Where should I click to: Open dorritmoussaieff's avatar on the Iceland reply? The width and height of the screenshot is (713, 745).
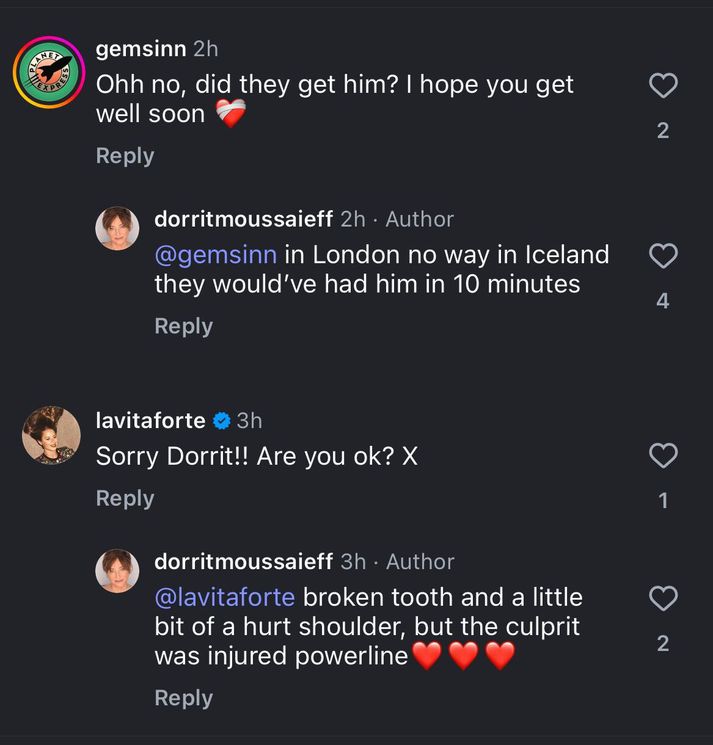(x=117, y=228)
